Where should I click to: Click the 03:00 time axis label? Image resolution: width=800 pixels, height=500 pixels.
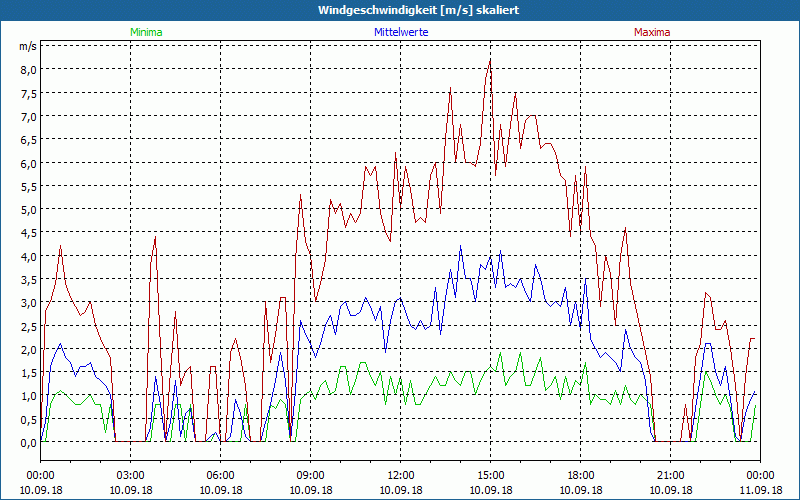[x=131, y=476]
